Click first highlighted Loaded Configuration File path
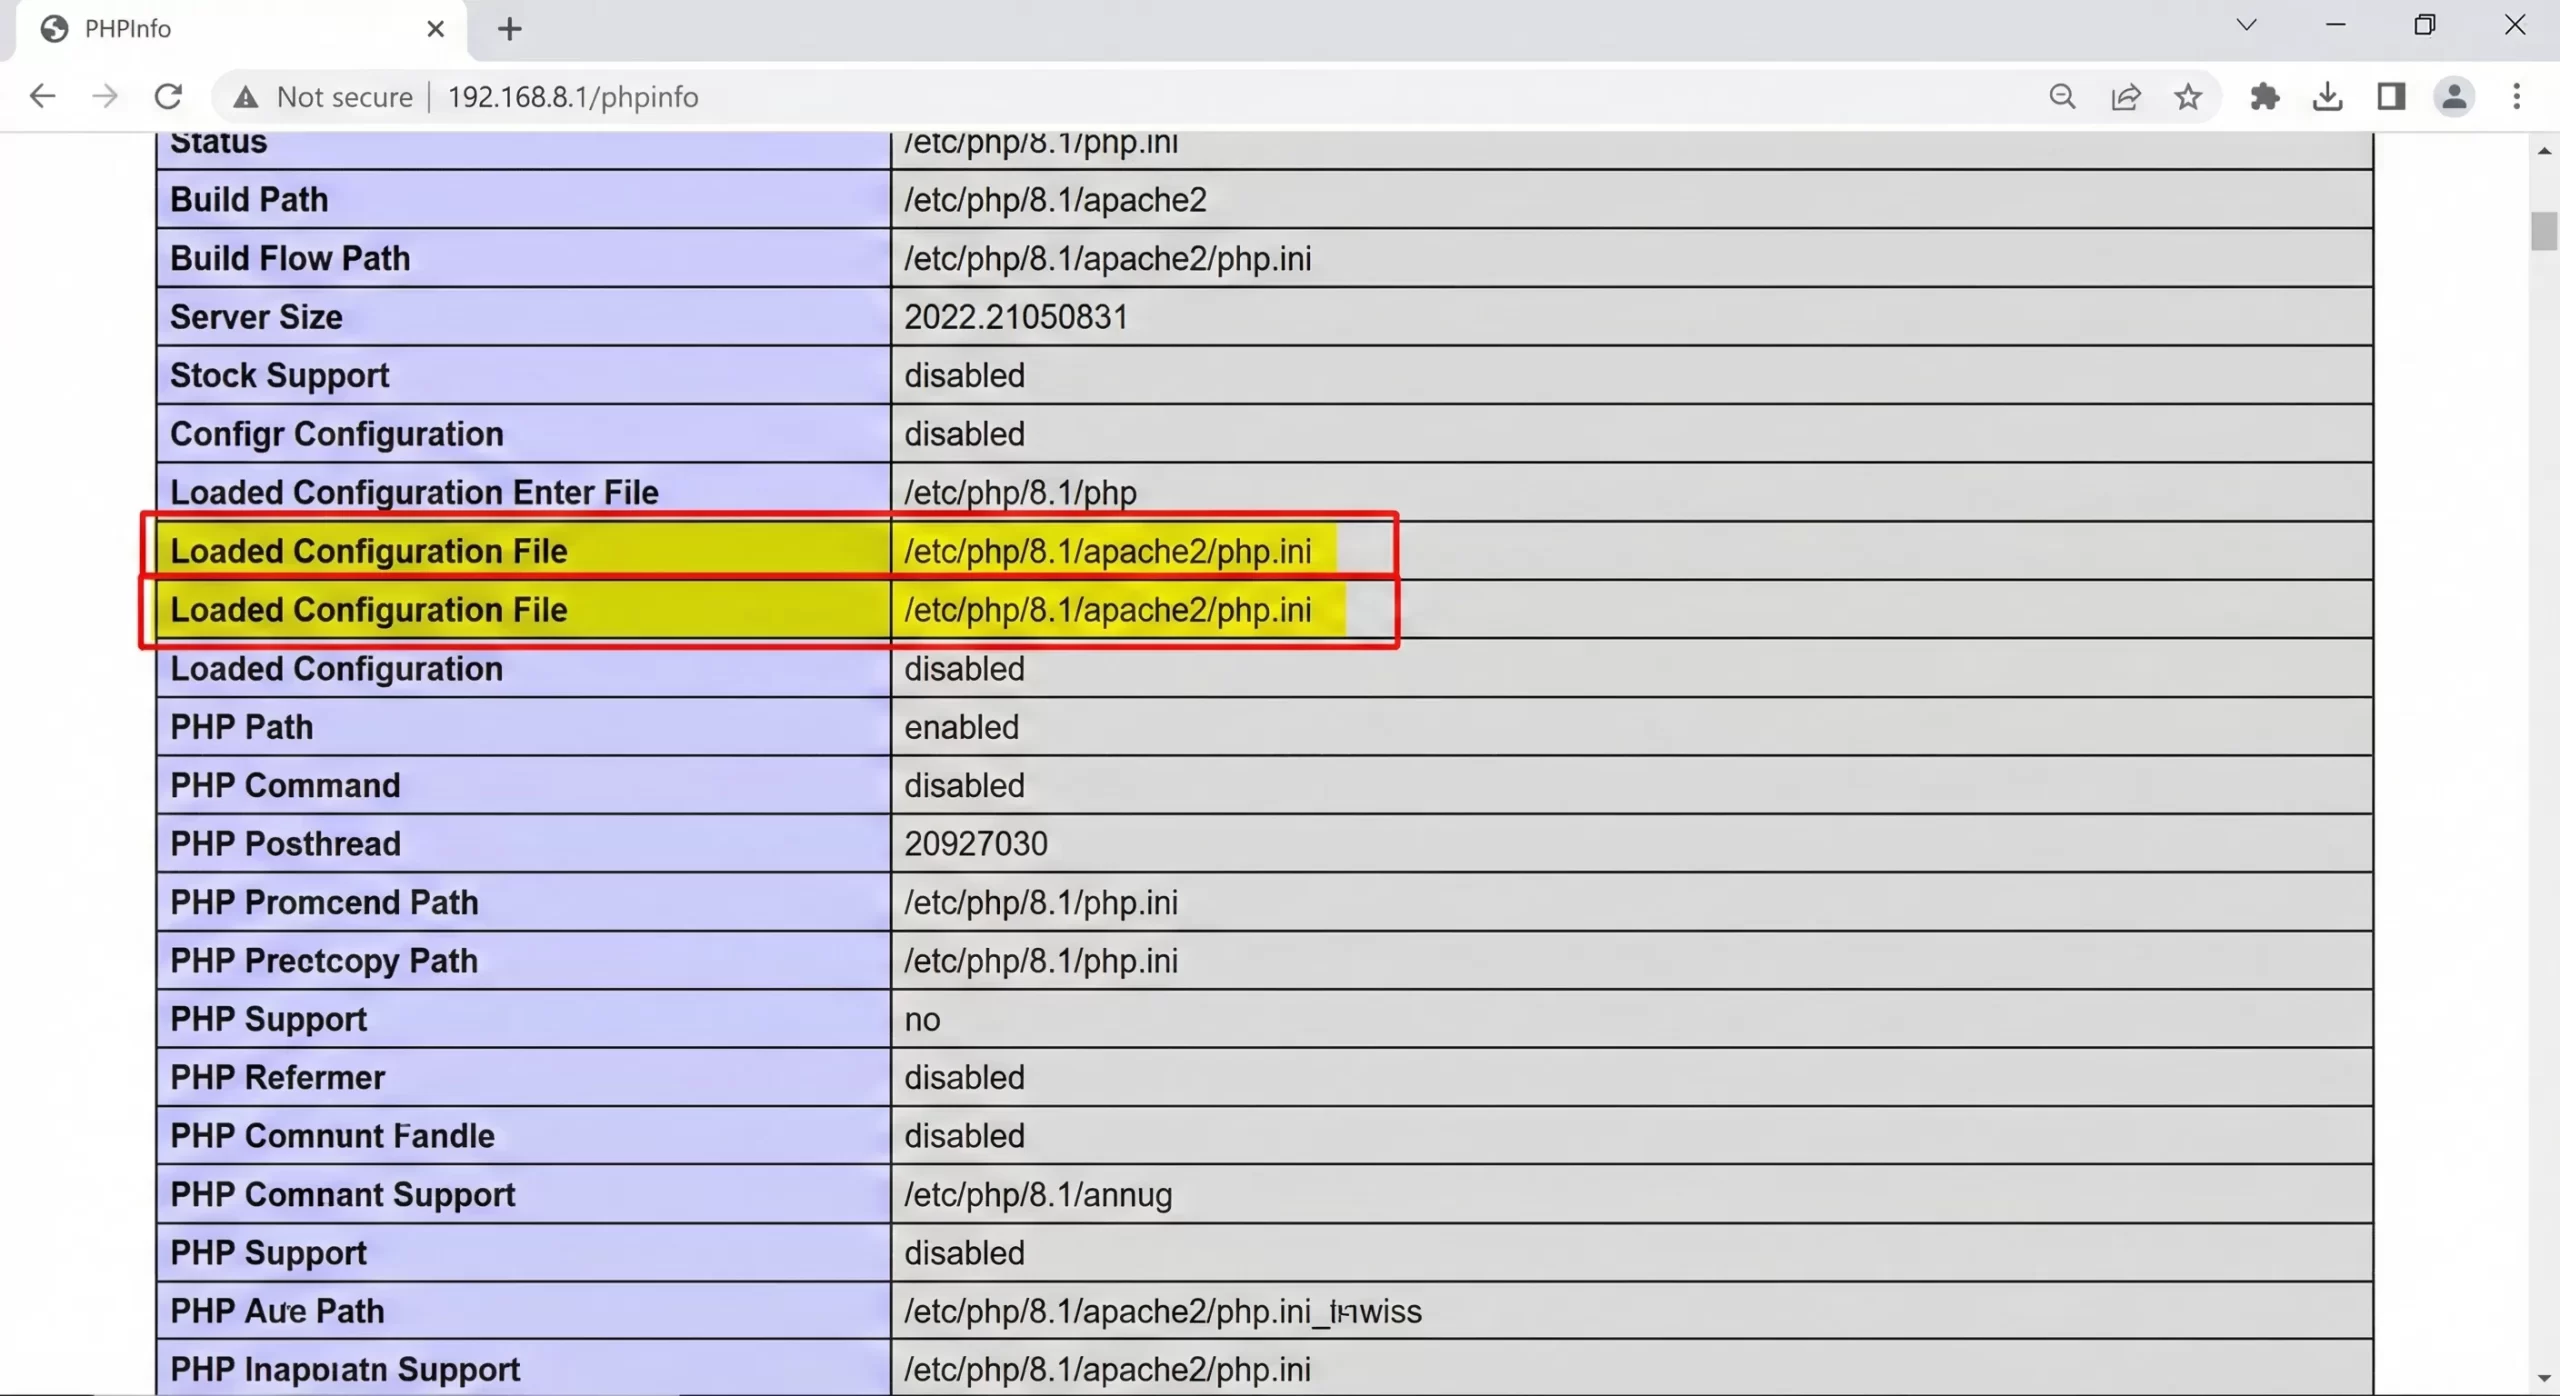 (x=1107, y=551)
